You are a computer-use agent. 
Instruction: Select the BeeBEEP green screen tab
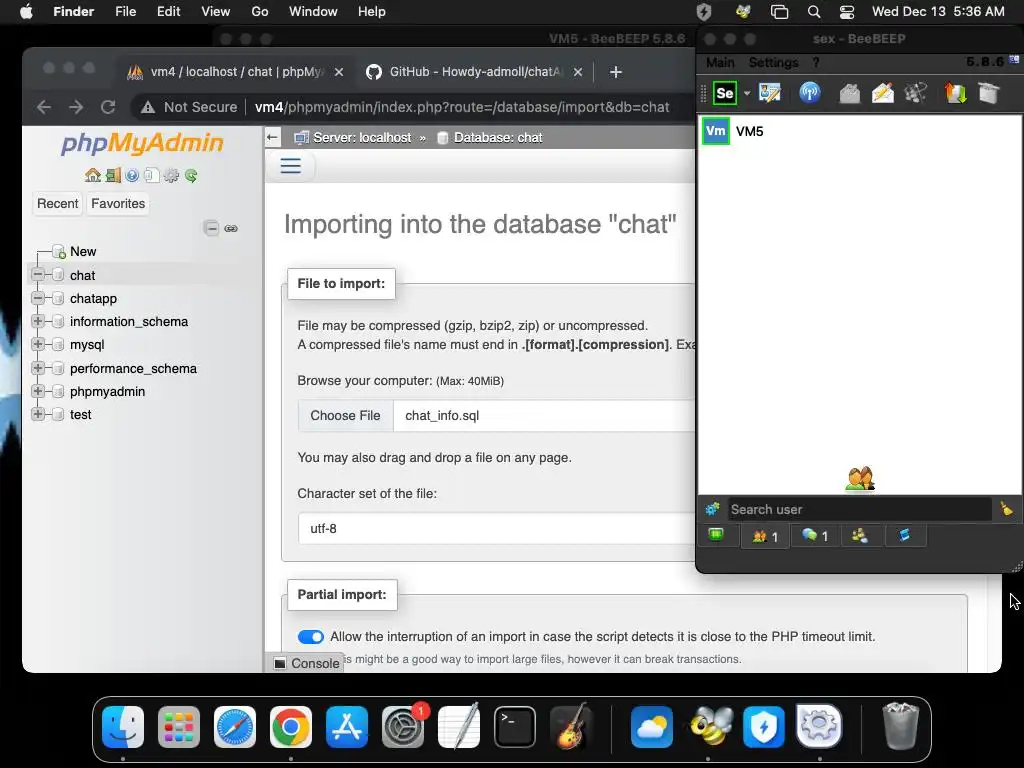coord(716,535)
